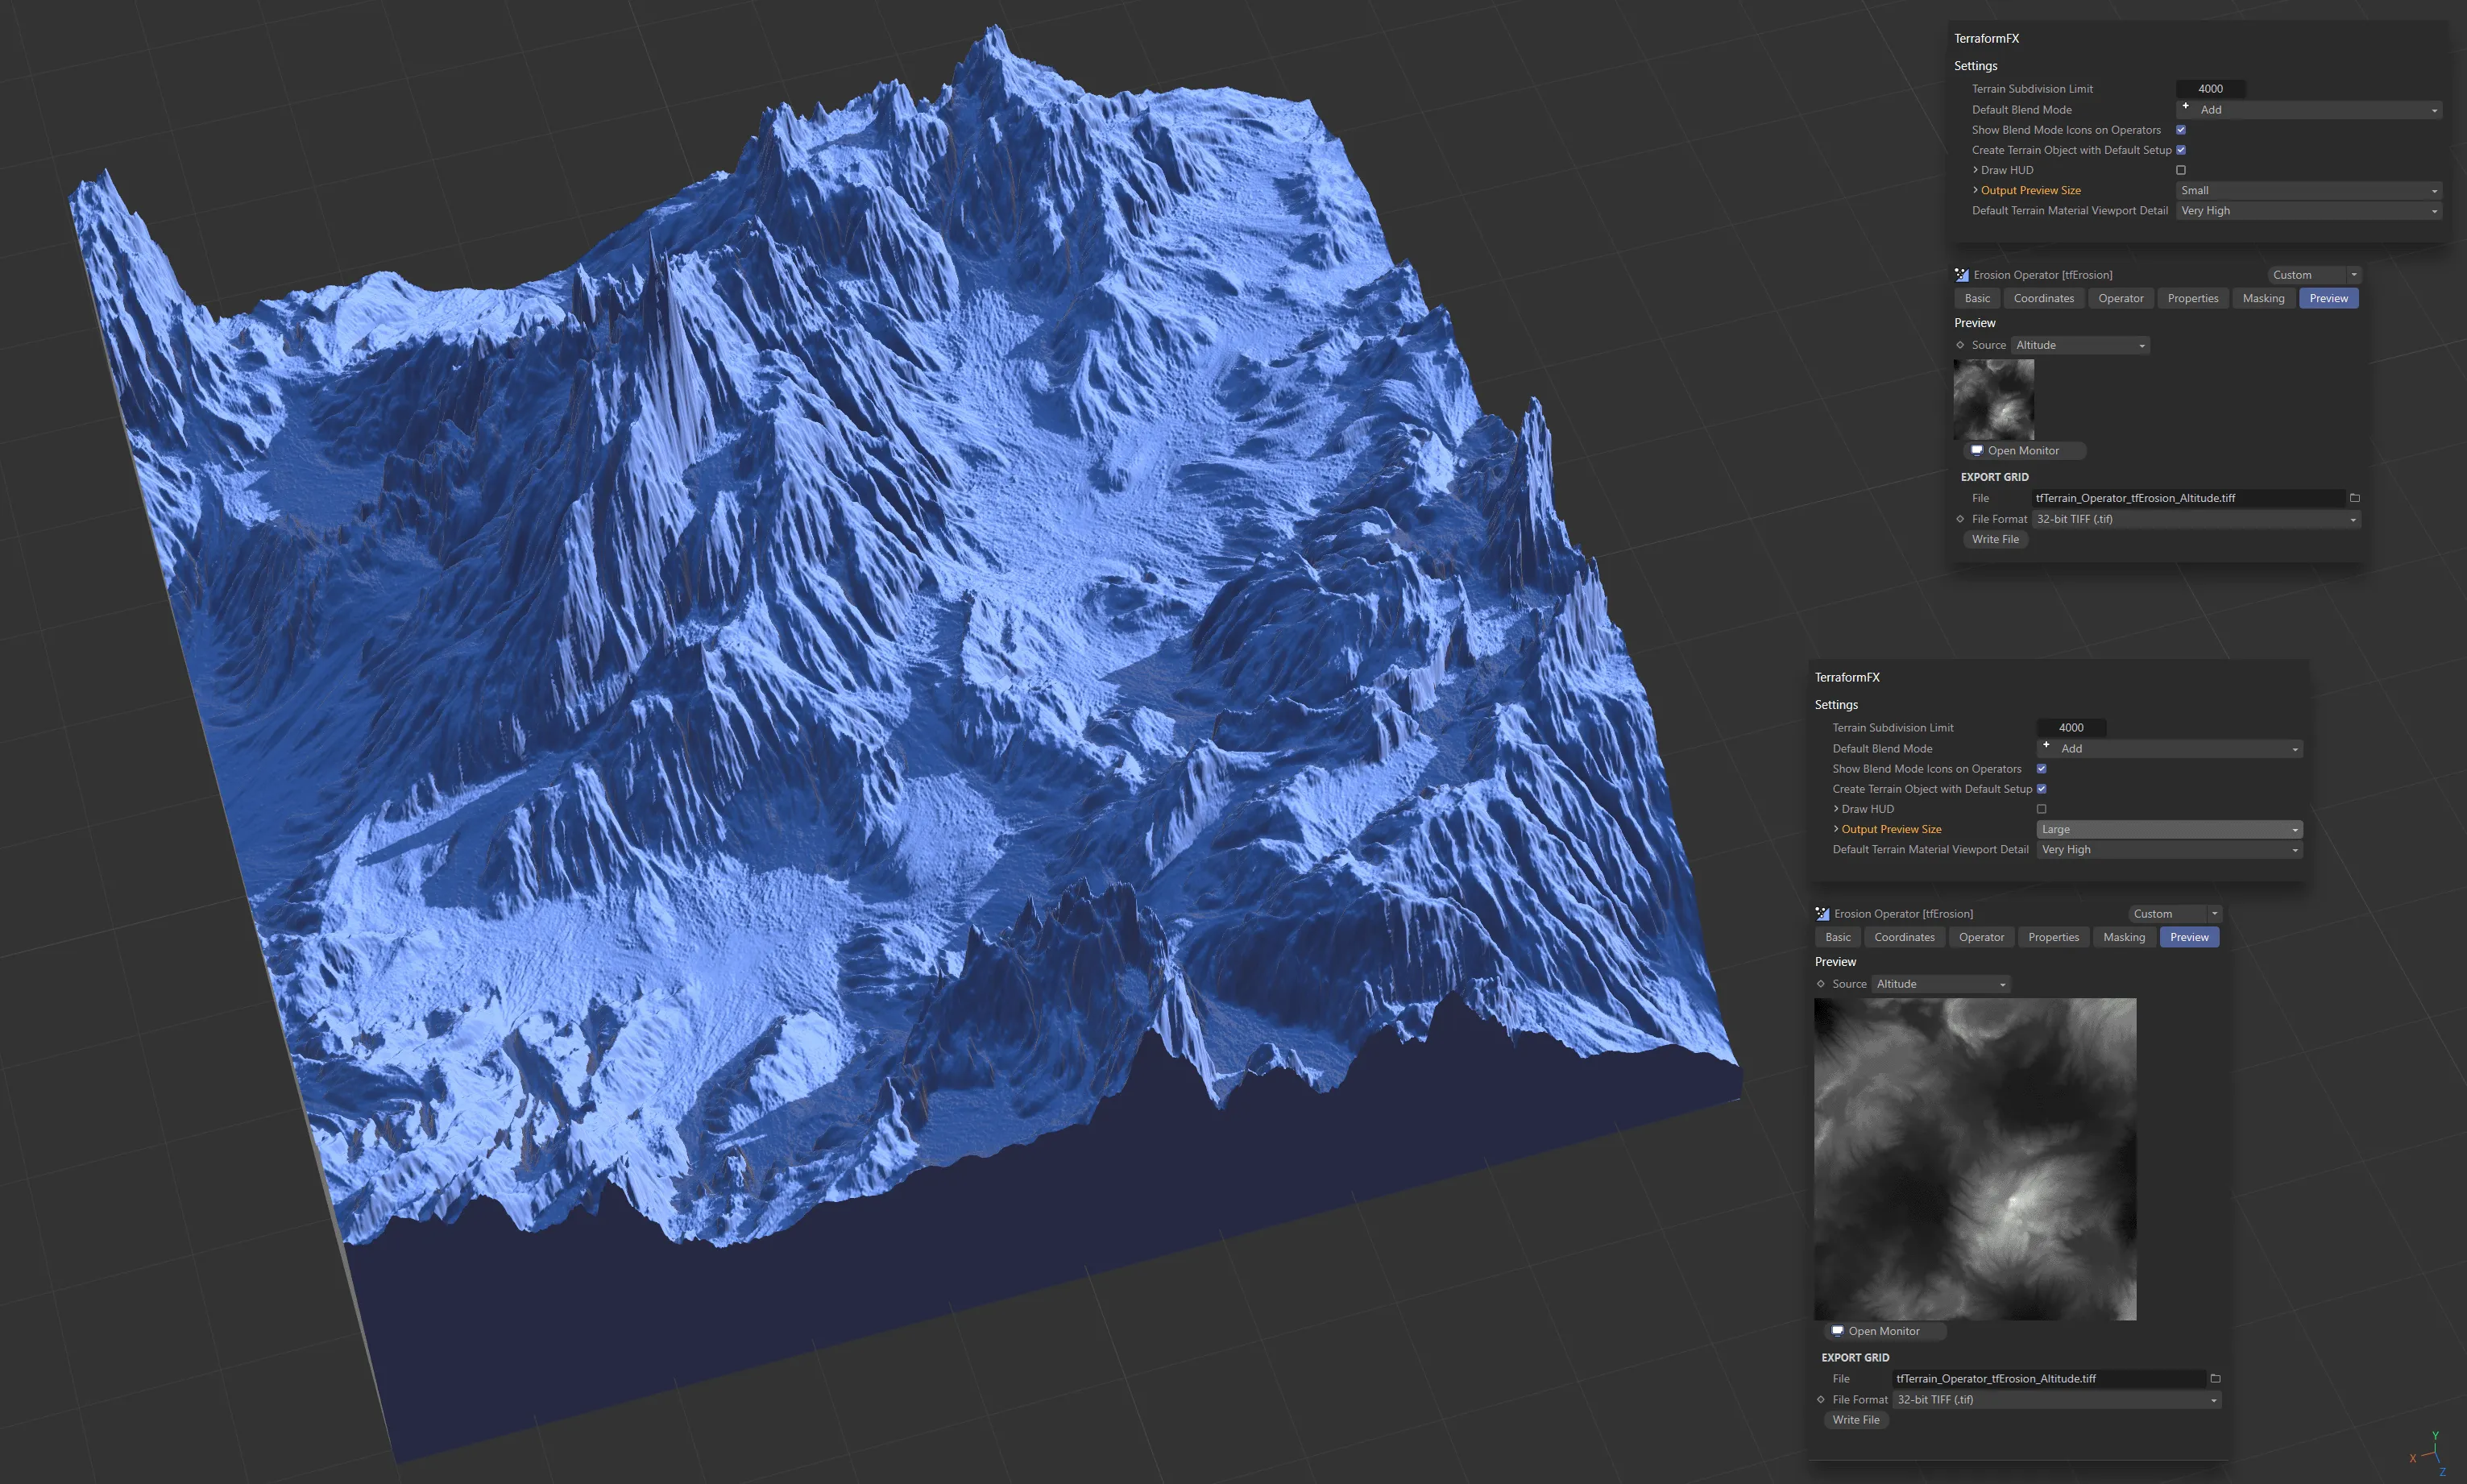Click folder browse icon beside lower File field

click(x=2215, y=1379)
